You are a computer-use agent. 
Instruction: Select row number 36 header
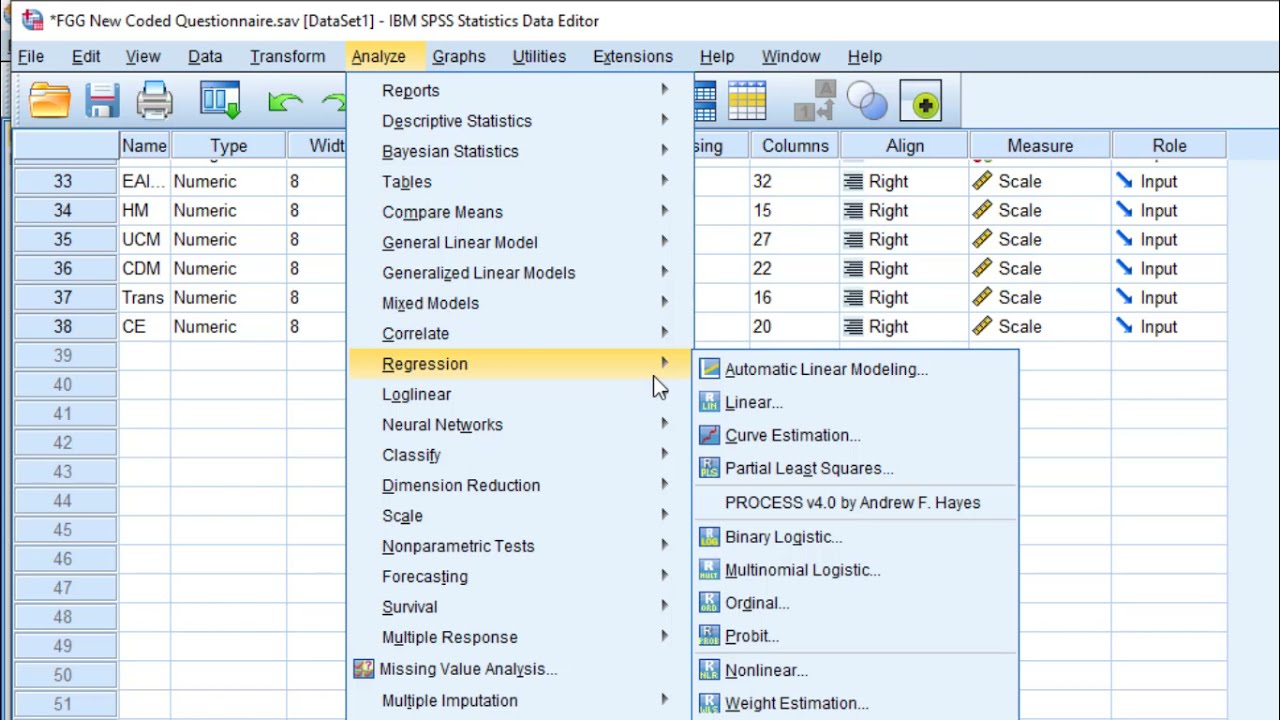[64, 268]
